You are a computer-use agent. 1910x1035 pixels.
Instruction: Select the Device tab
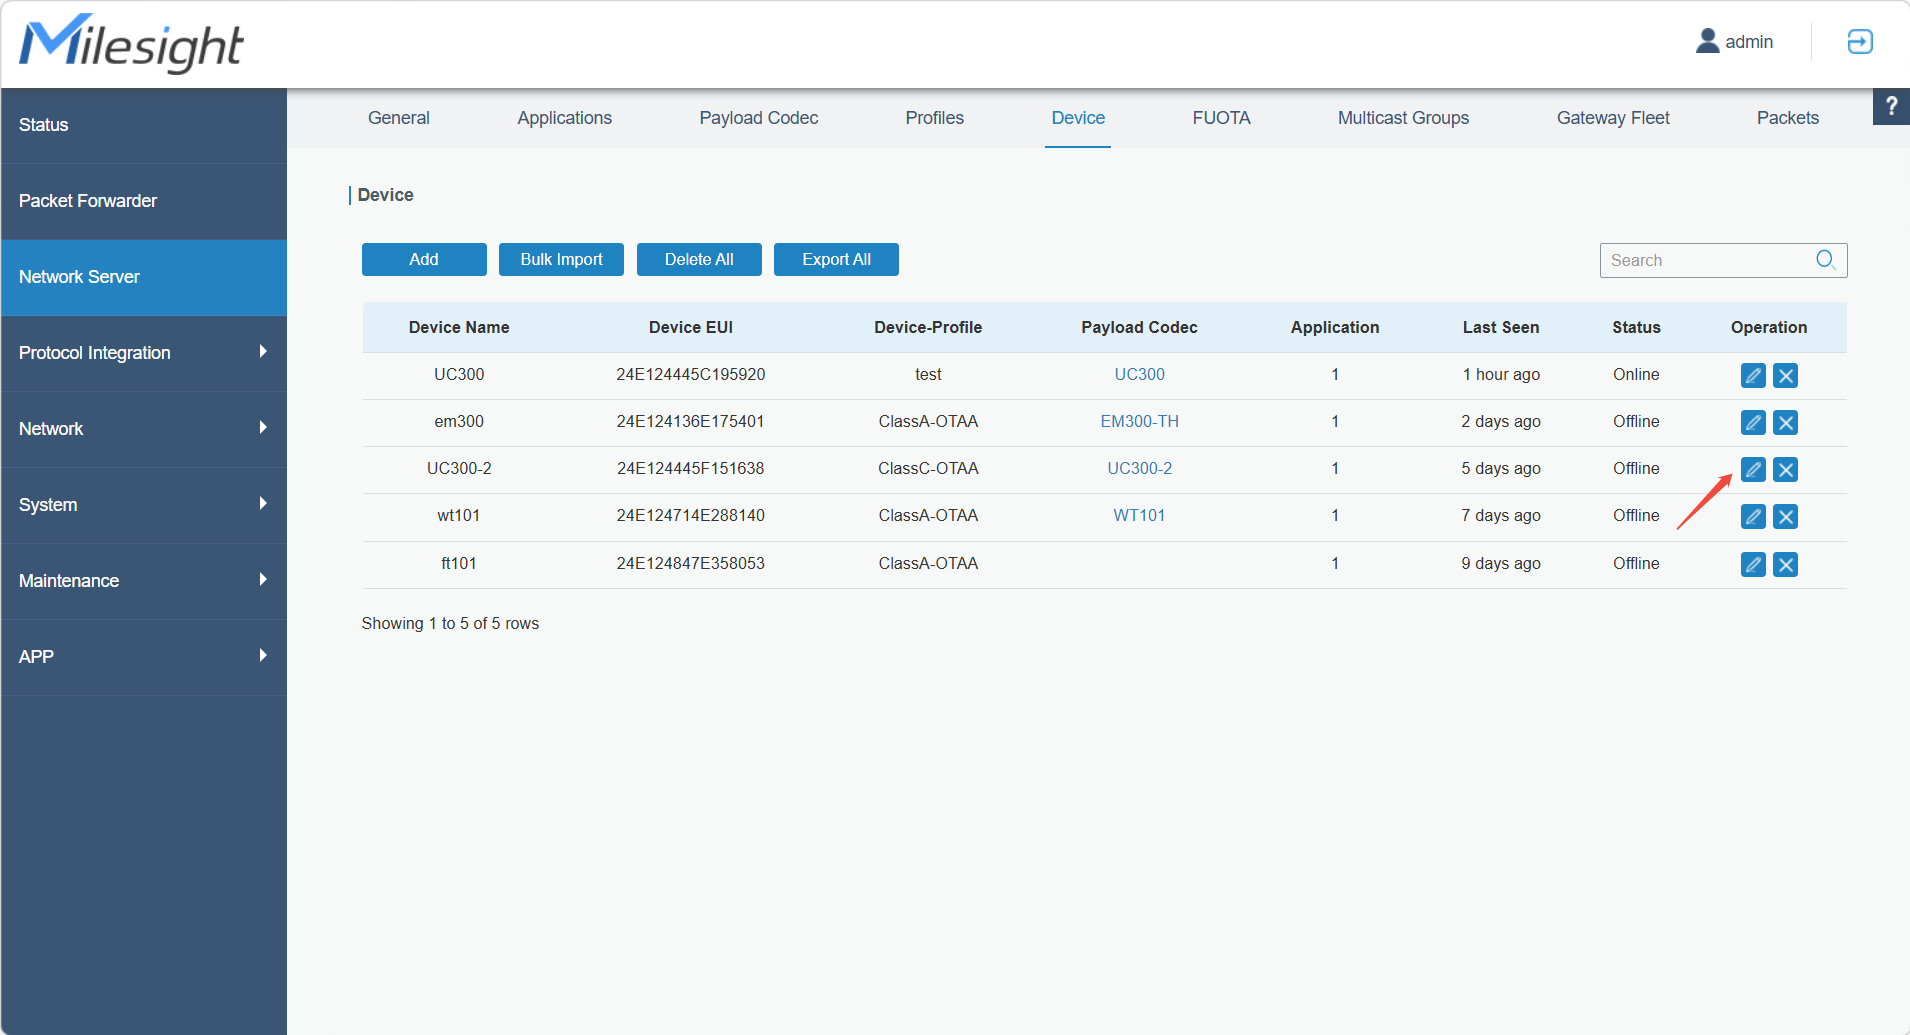click(1078, 118)
